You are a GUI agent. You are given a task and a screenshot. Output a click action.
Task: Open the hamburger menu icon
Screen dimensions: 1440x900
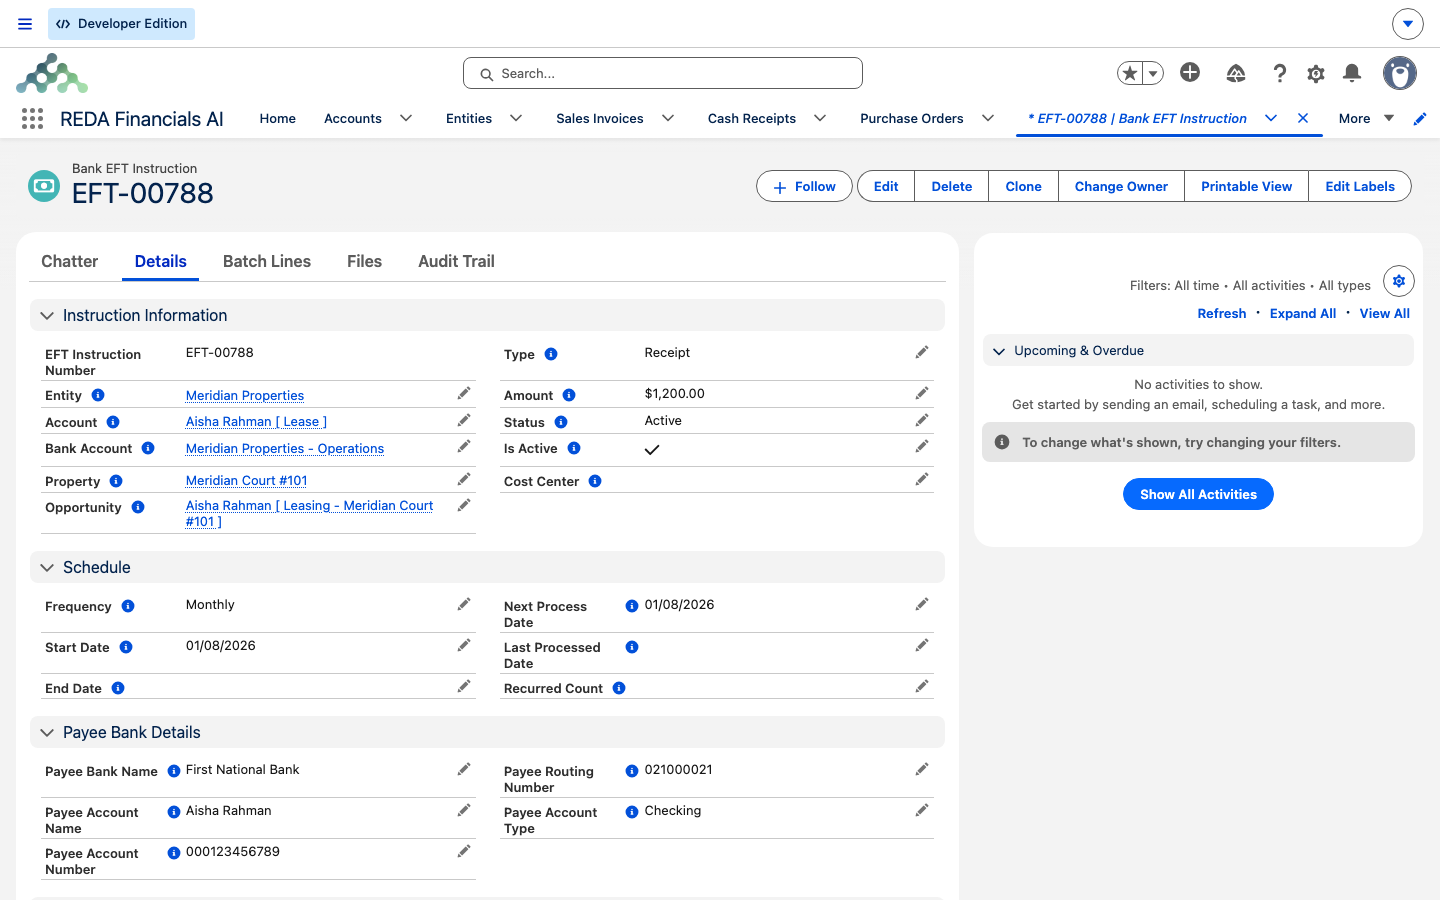point(25,24)
